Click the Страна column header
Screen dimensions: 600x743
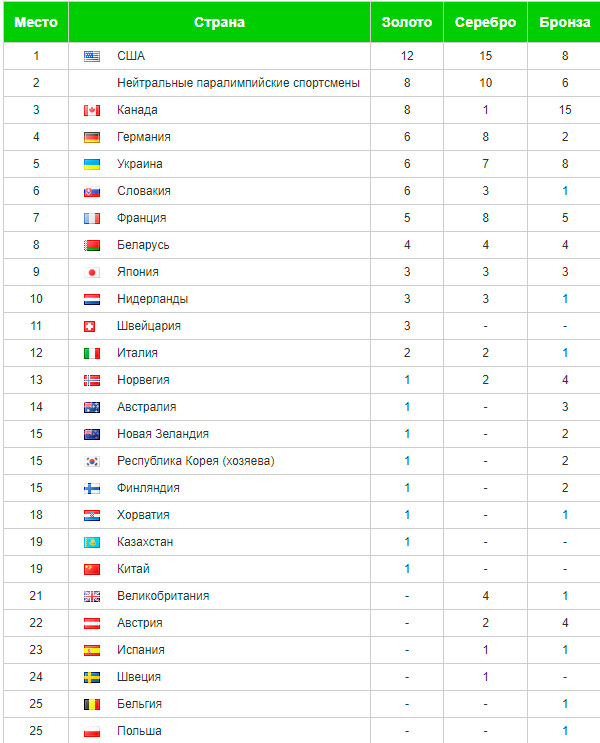(219, 22)
